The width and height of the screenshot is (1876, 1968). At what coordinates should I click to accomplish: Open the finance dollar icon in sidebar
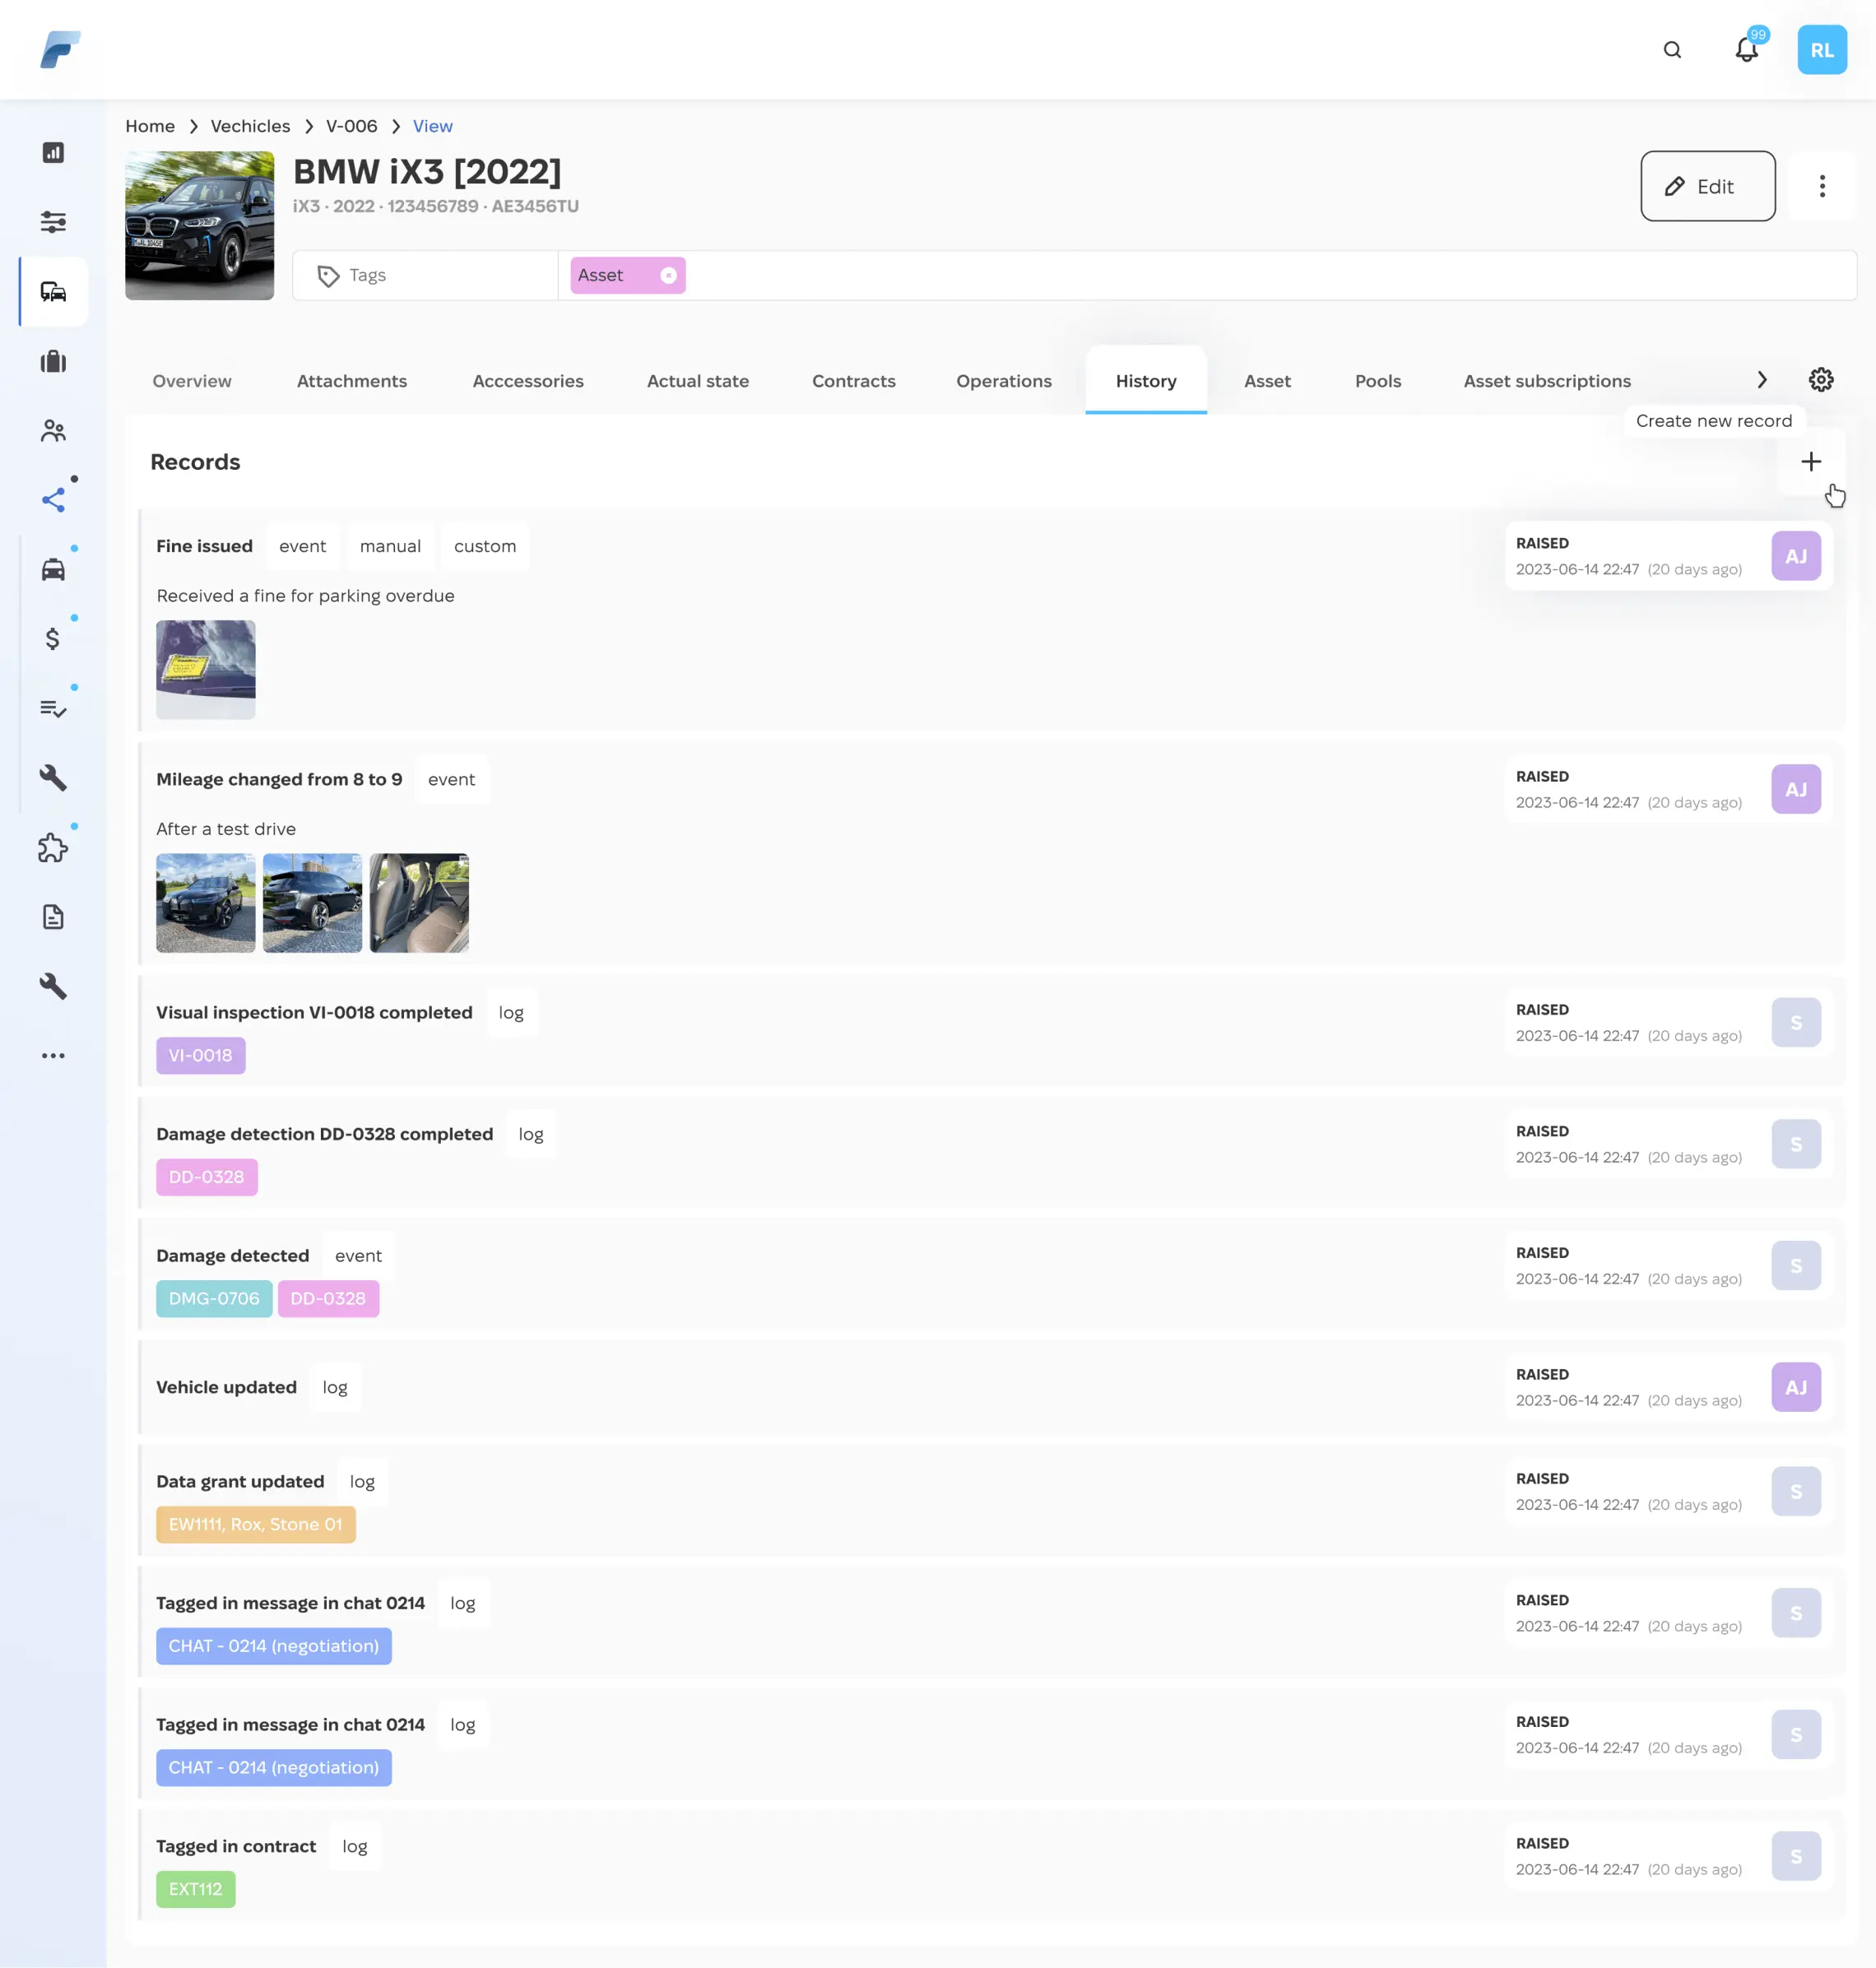[53, 640]
